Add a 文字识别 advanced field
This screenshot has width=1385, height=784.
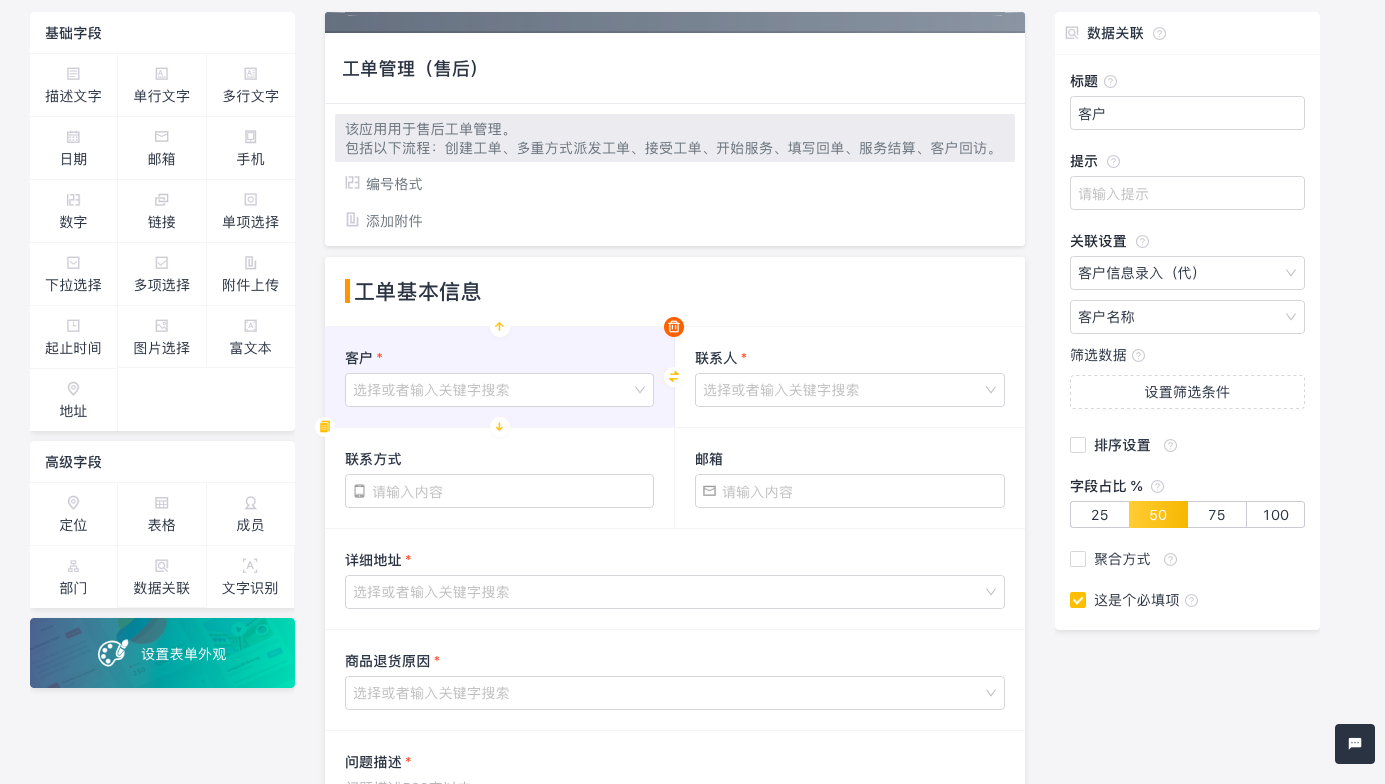tap(251, 577)
